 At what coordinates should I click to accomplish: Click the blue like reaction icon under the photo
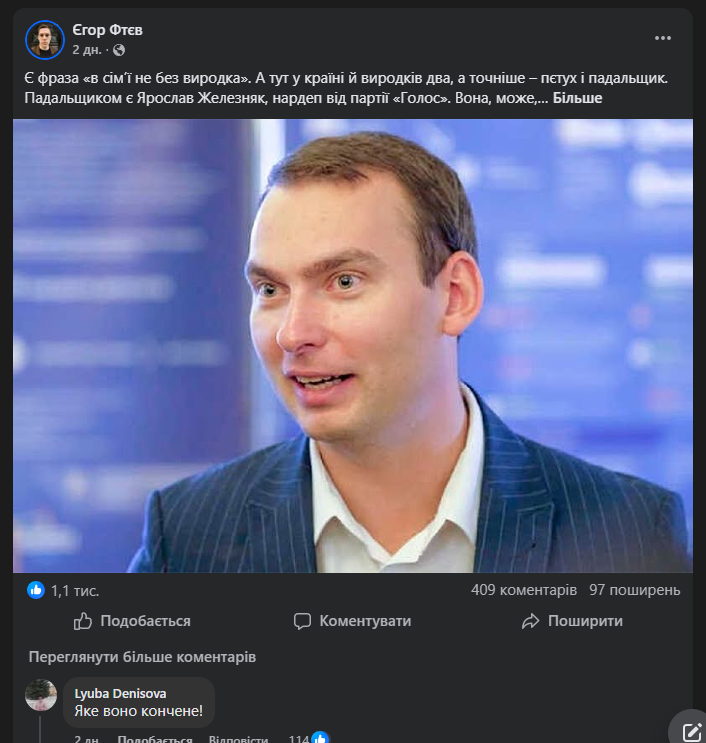(36, 590)
